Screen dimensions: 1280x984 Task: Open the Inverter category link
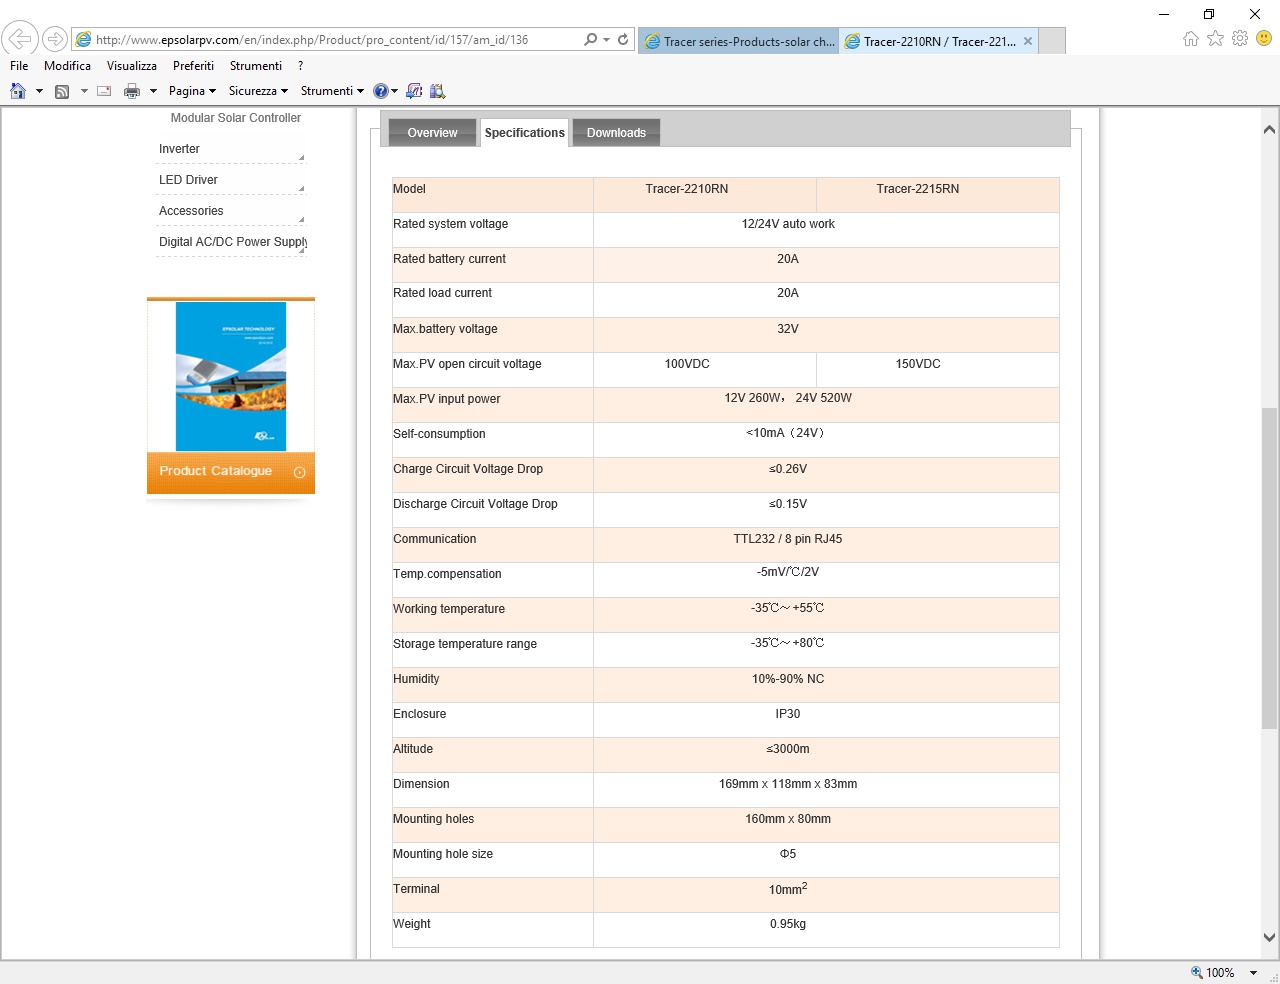(179, 149)
